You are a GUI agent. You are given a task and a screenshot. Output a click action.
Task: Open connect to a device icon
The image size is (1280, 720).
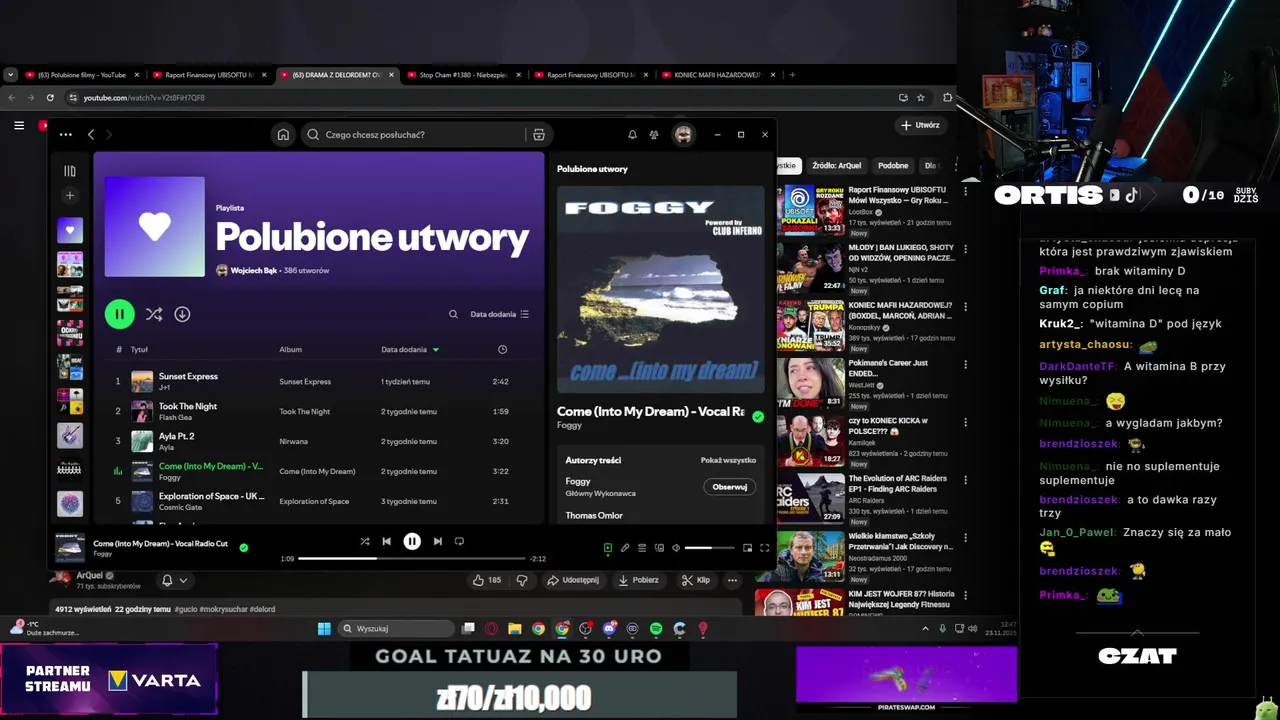(x=659, y=548)
